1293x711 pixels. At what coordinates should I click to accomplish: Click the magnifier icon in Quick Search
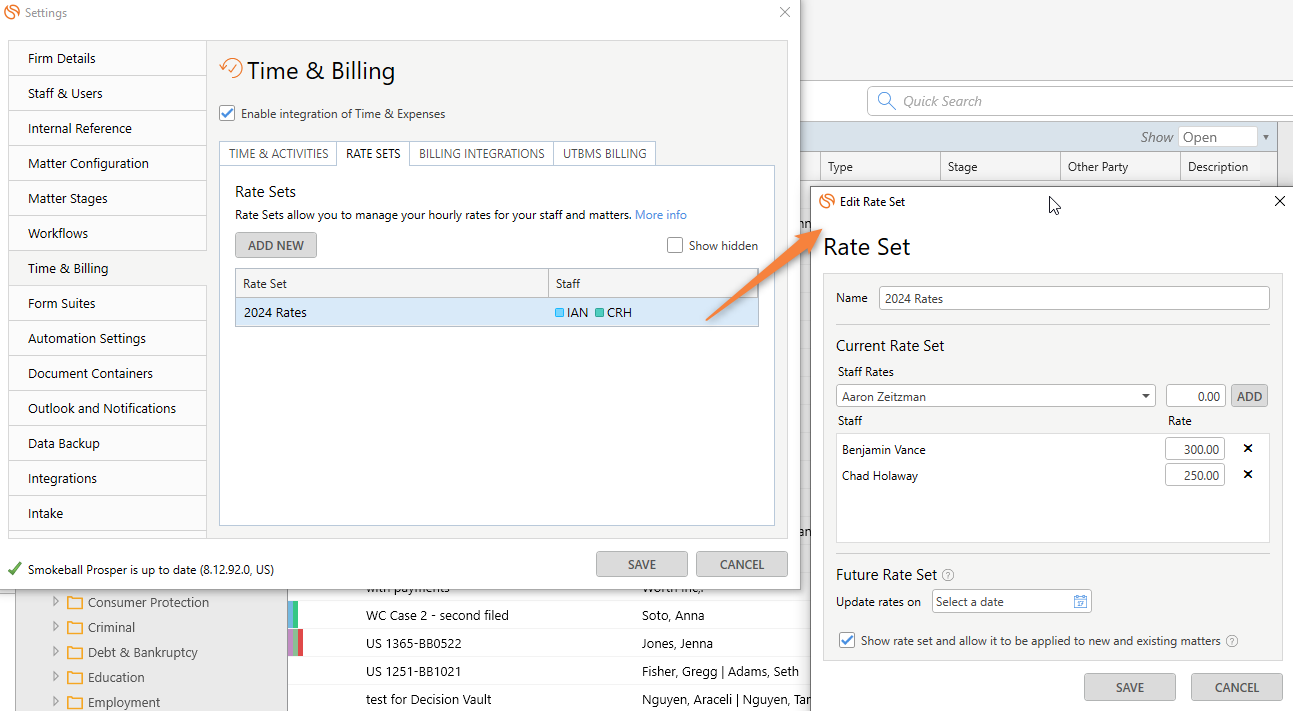point(886,101)
